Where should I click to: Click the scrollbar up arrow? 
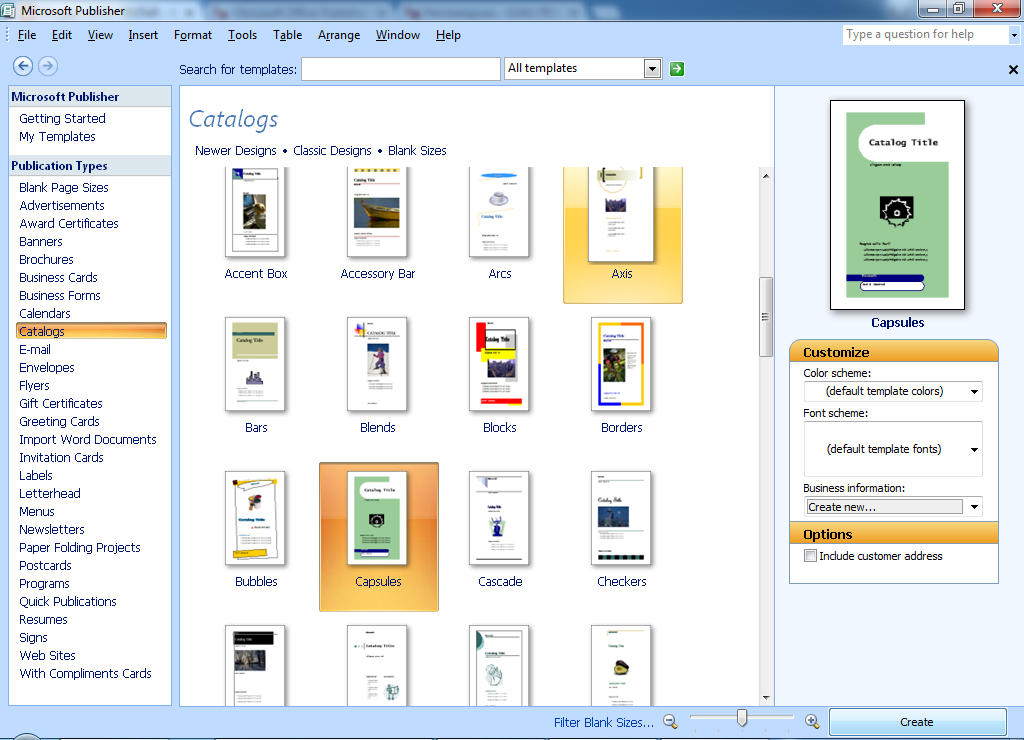[766, 176]
